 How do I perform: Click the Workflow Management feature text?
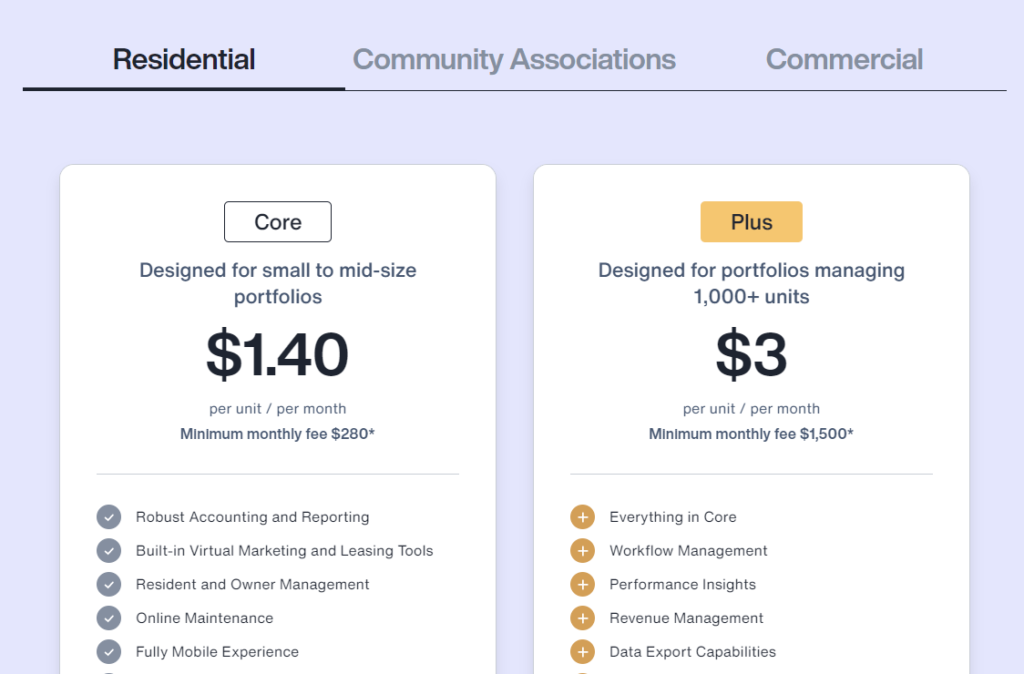(688, 551)
